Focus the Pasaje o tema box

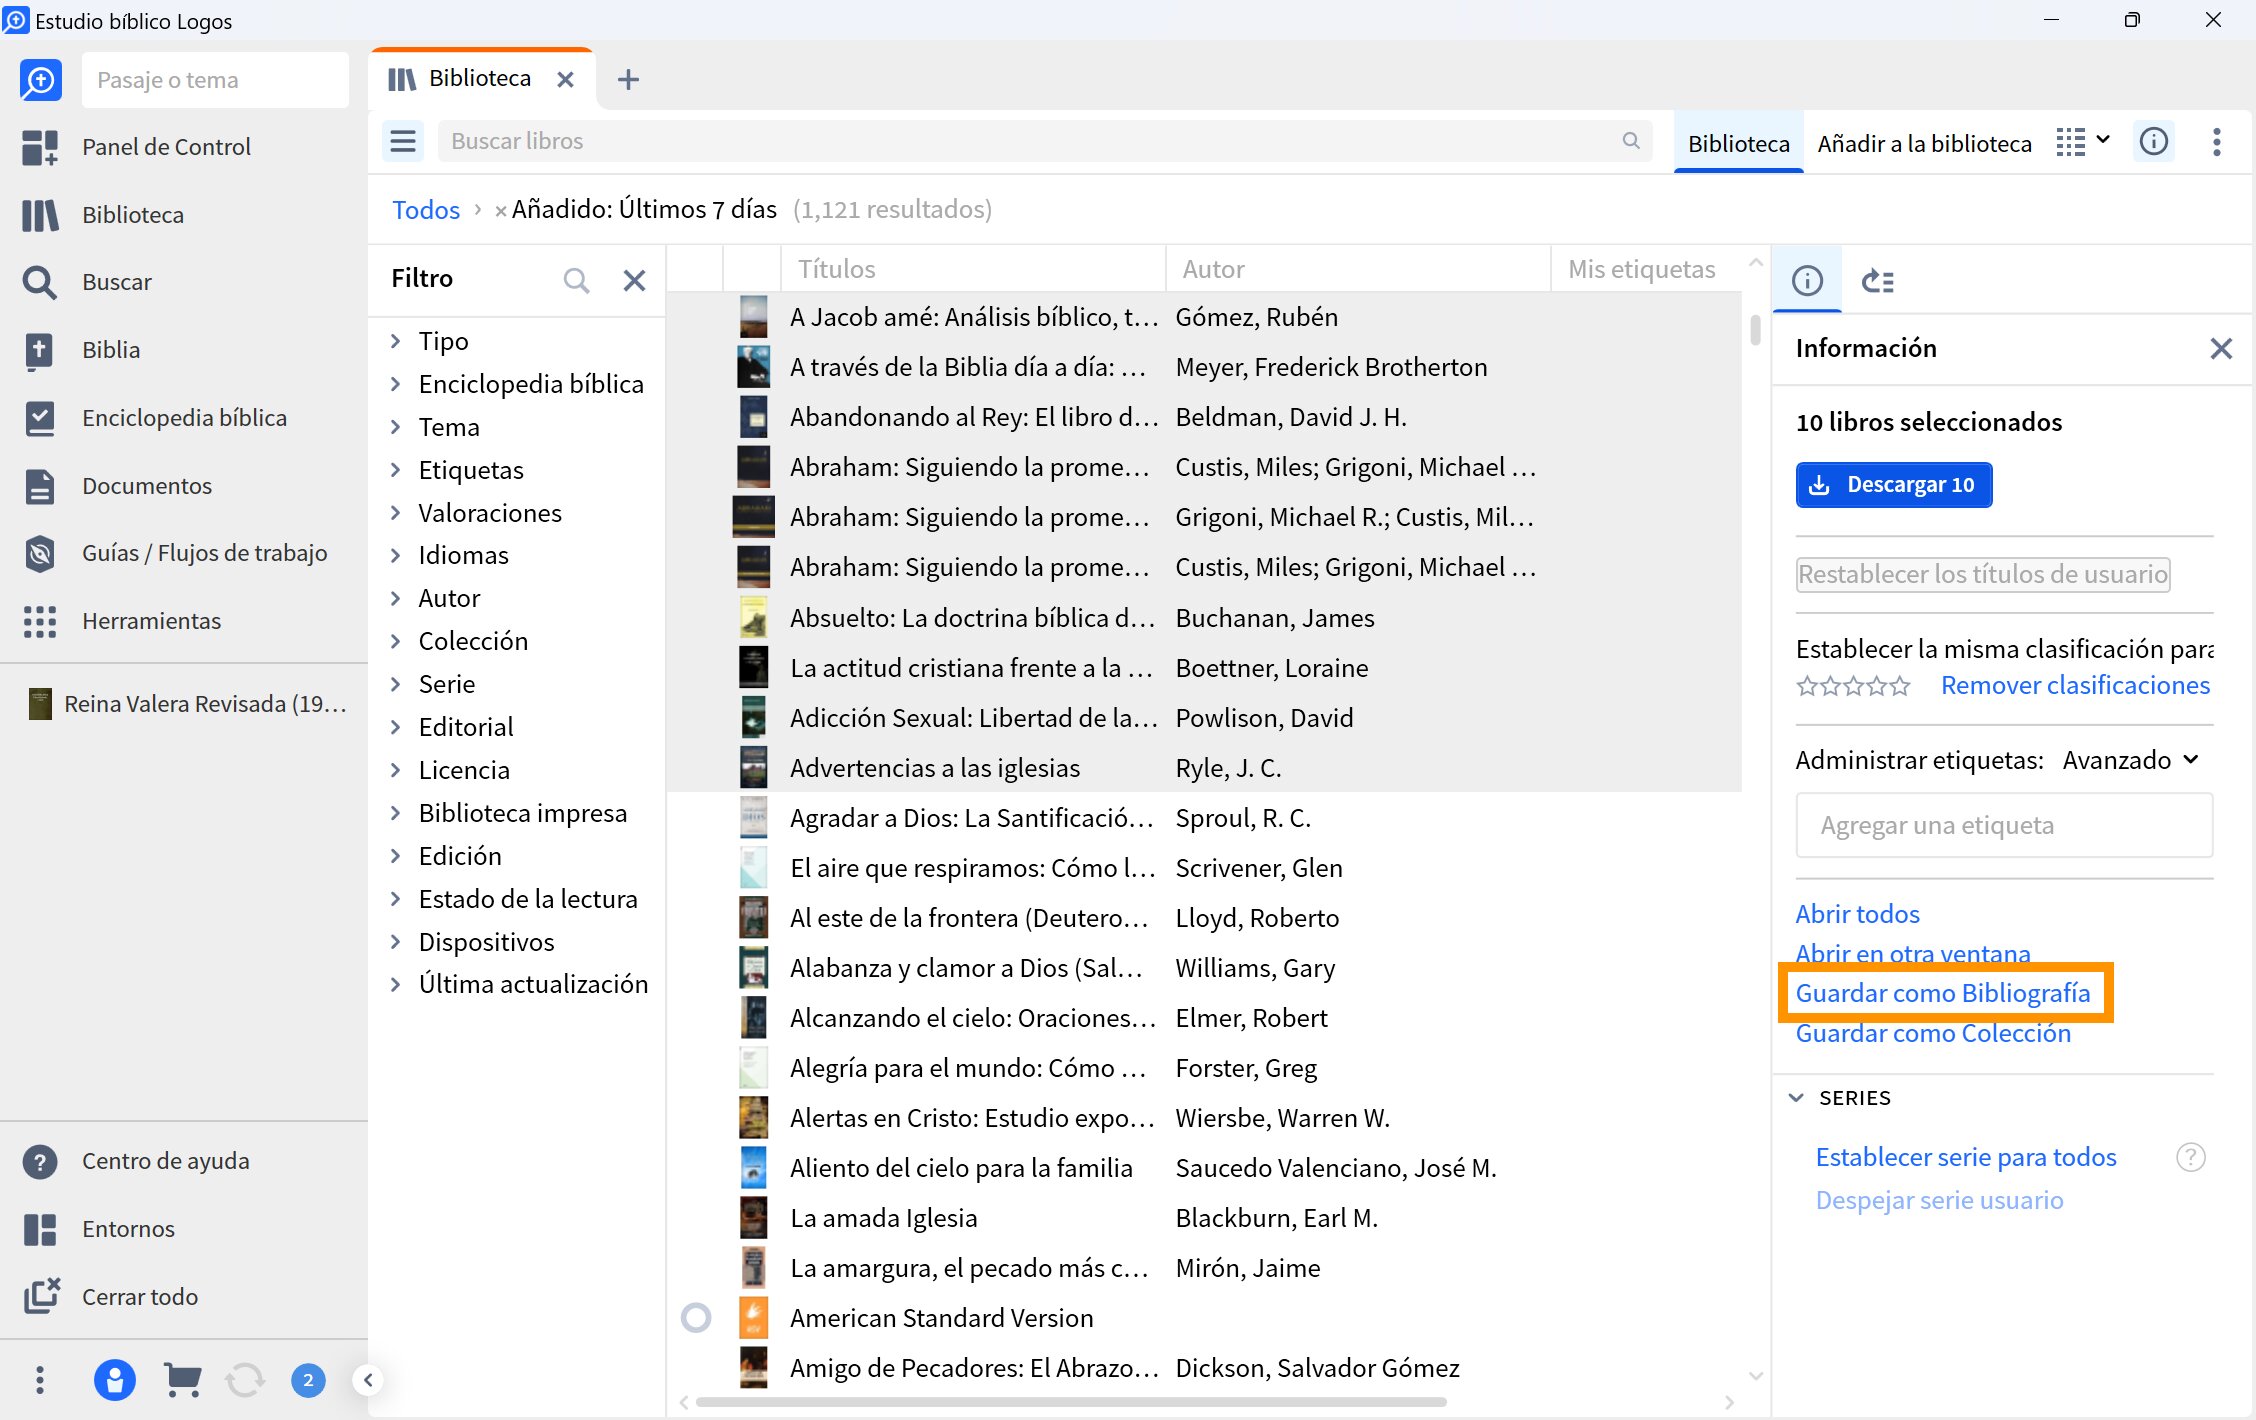(x=215, y=80)
